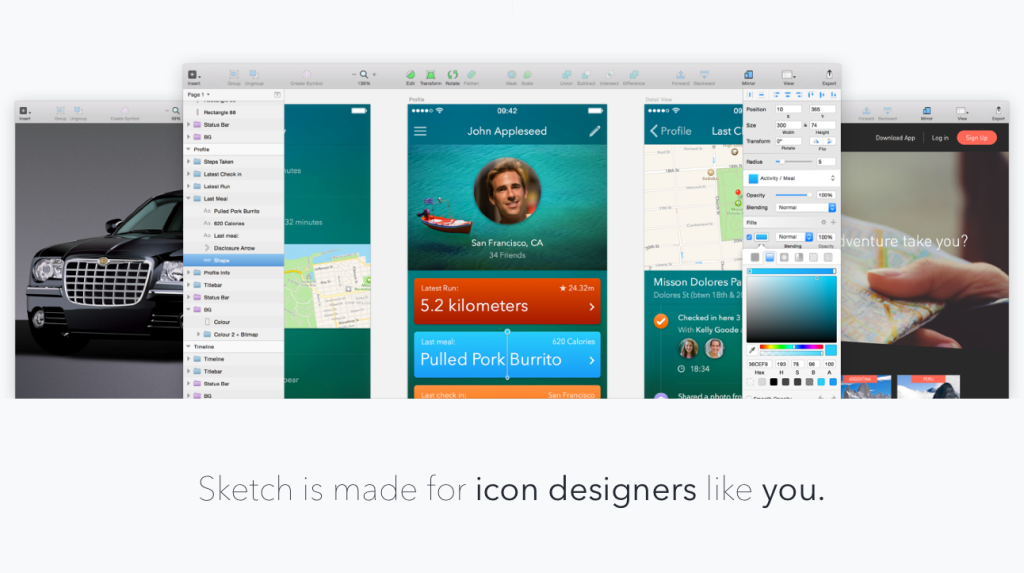Zoom in with the plus beside the magnifier
The height and width of the screenshot is (573, 1024).
pos(374,74)
